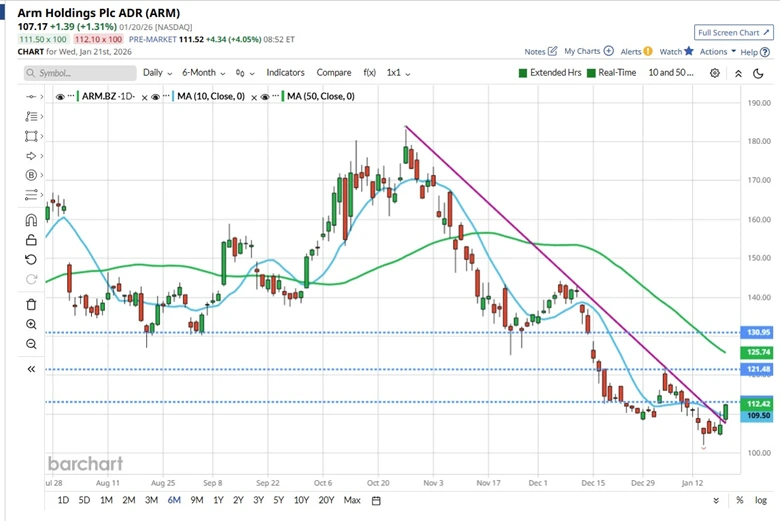
Task: Collapse the chart header with double chevron
Action: (738, 73)
